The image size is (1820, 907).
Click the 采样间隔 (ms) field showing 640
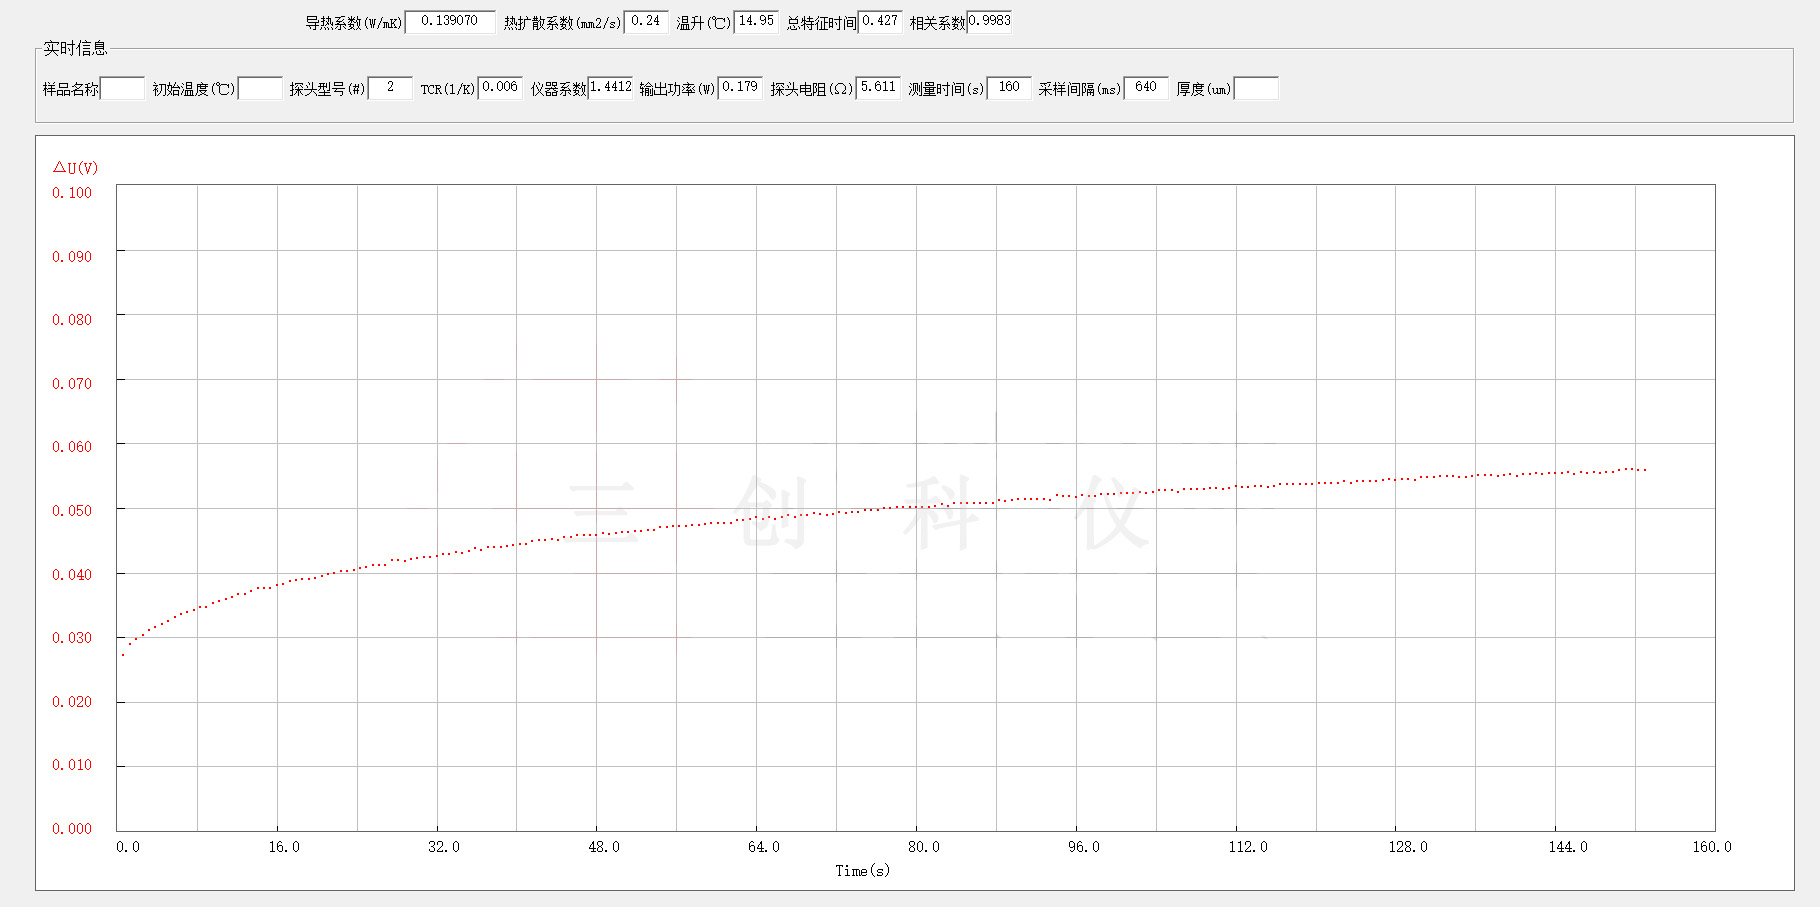coord(1146,89)
